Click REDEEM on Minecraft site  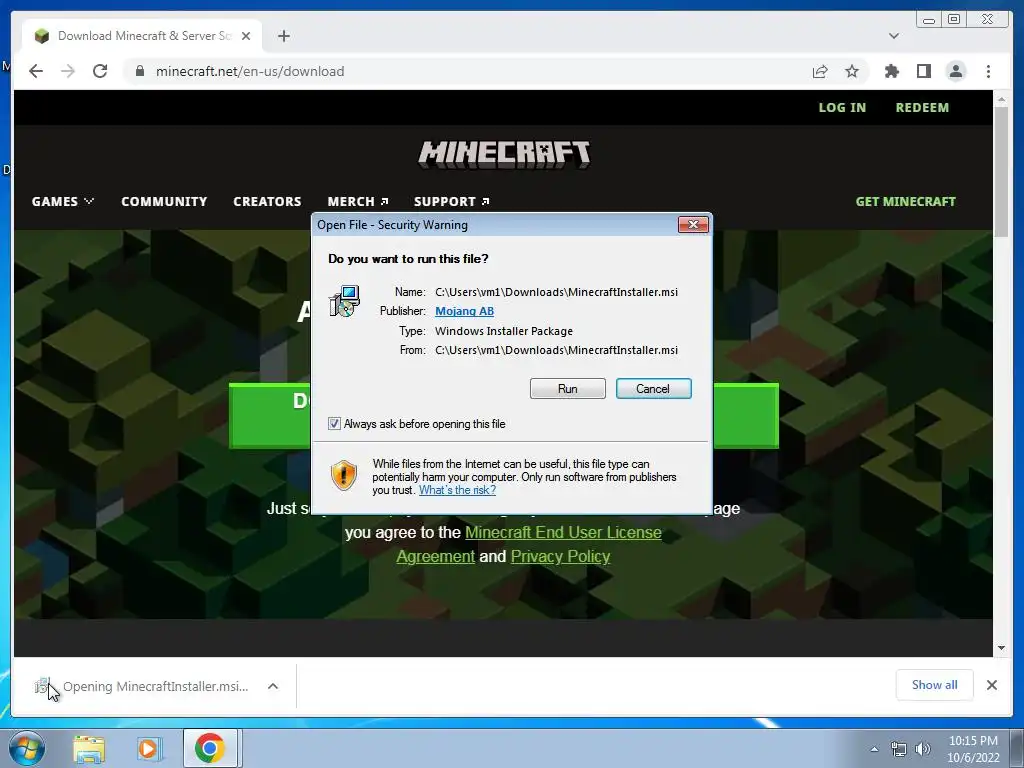[922, 108]
